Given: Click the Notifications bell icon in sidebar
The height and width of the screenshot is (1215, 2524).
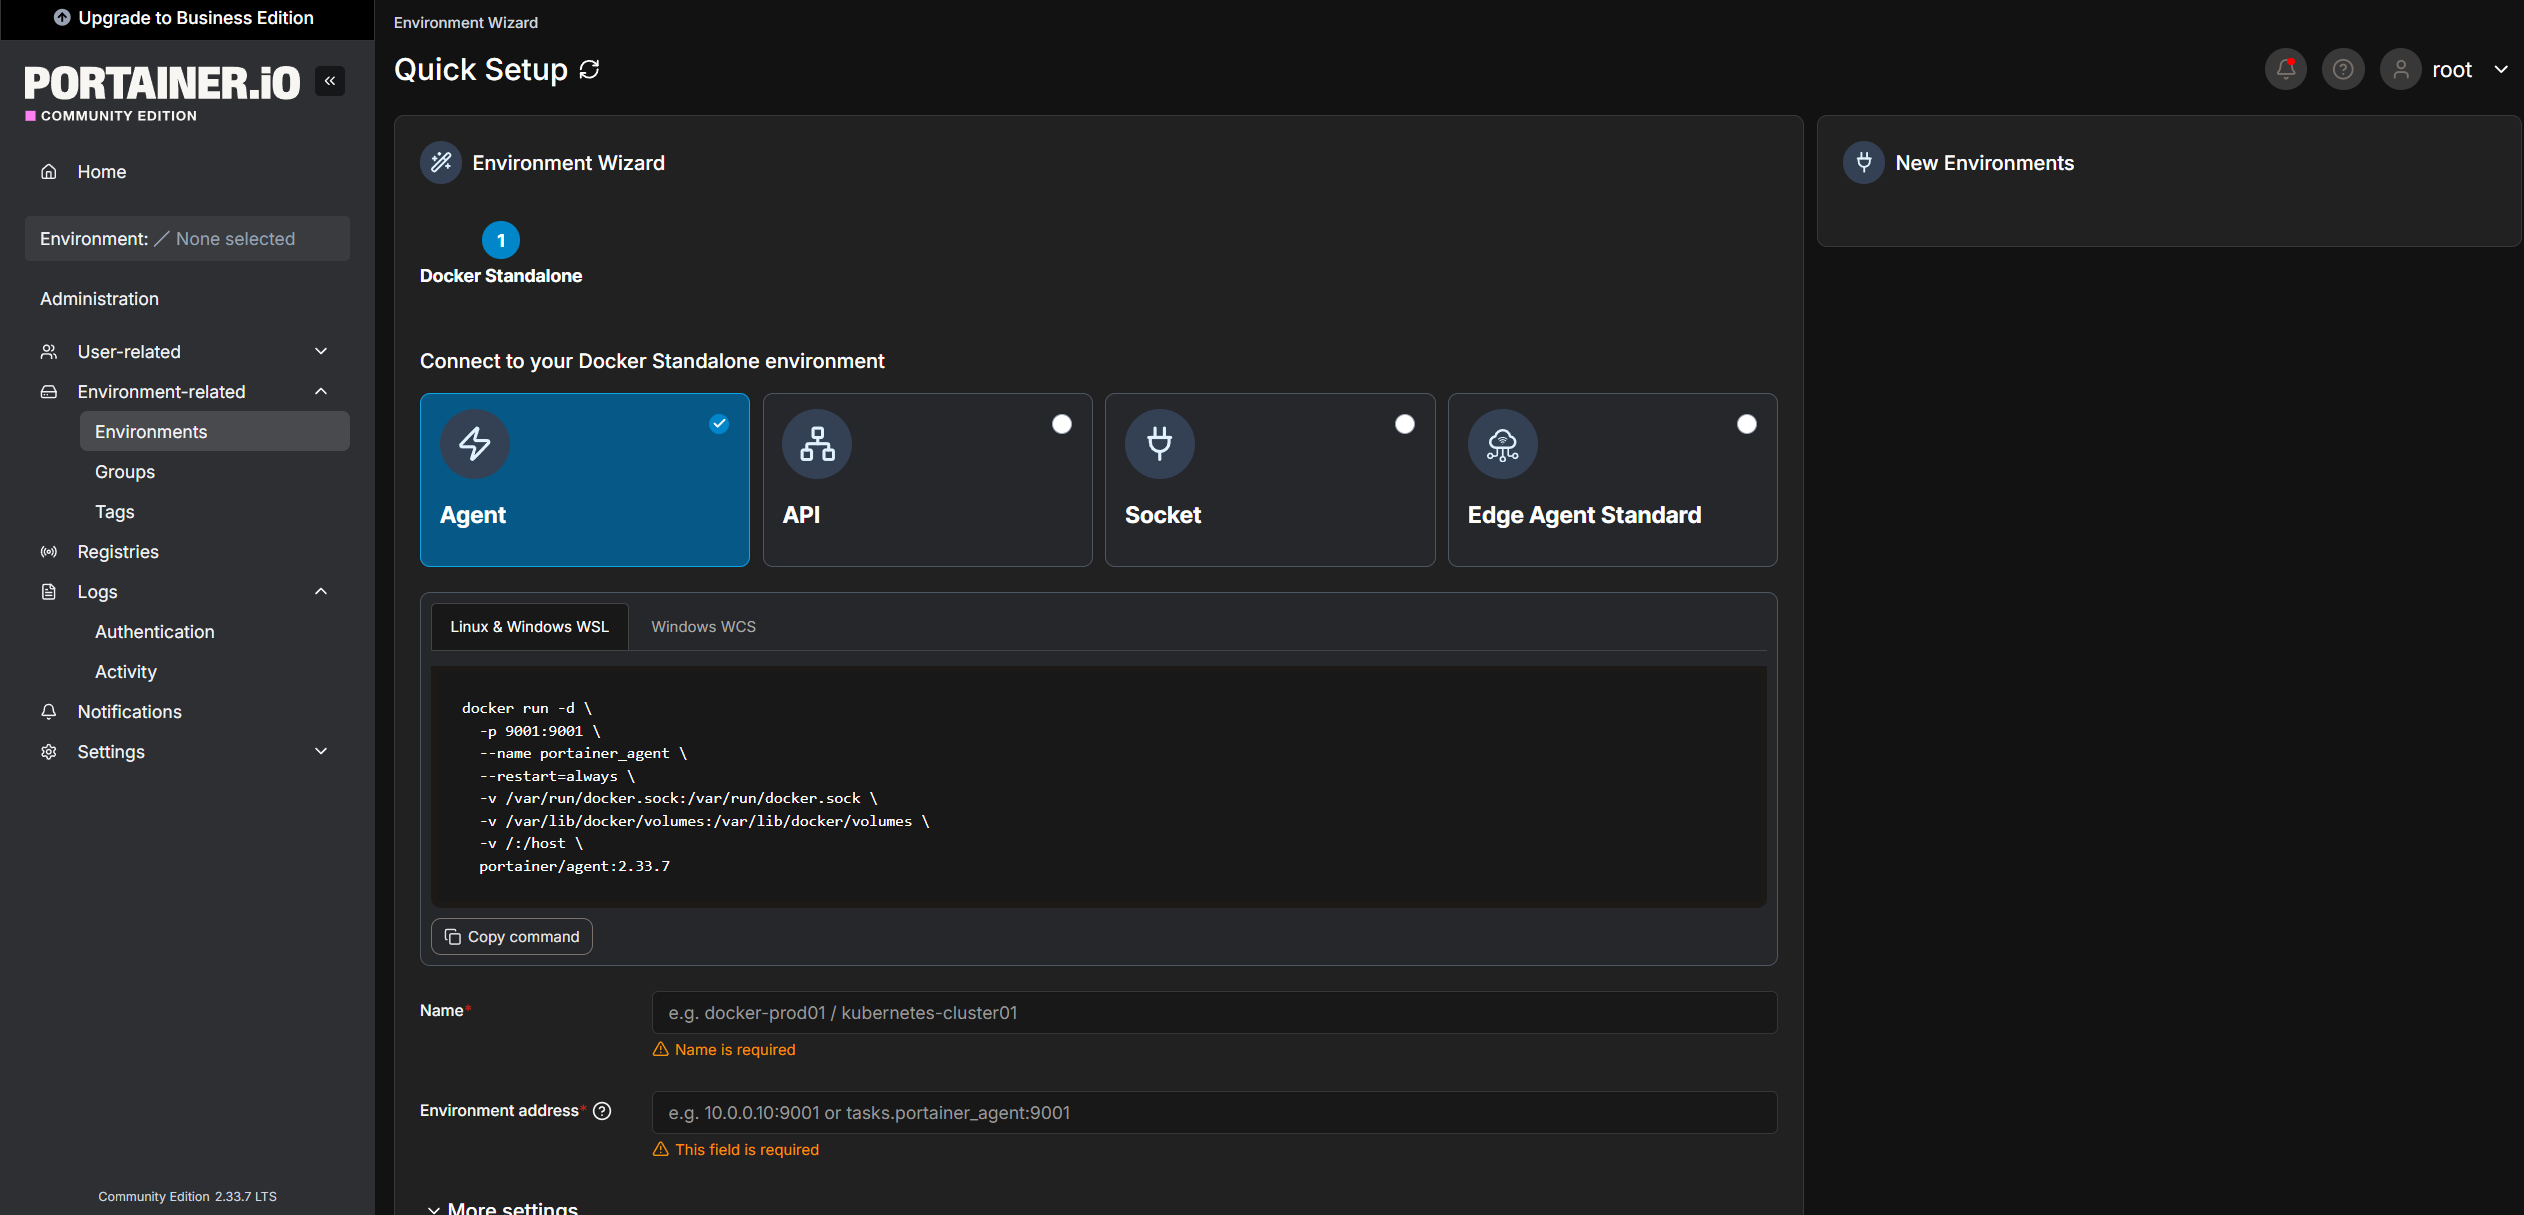Looking at the screenshot, I should pos(48,712).
